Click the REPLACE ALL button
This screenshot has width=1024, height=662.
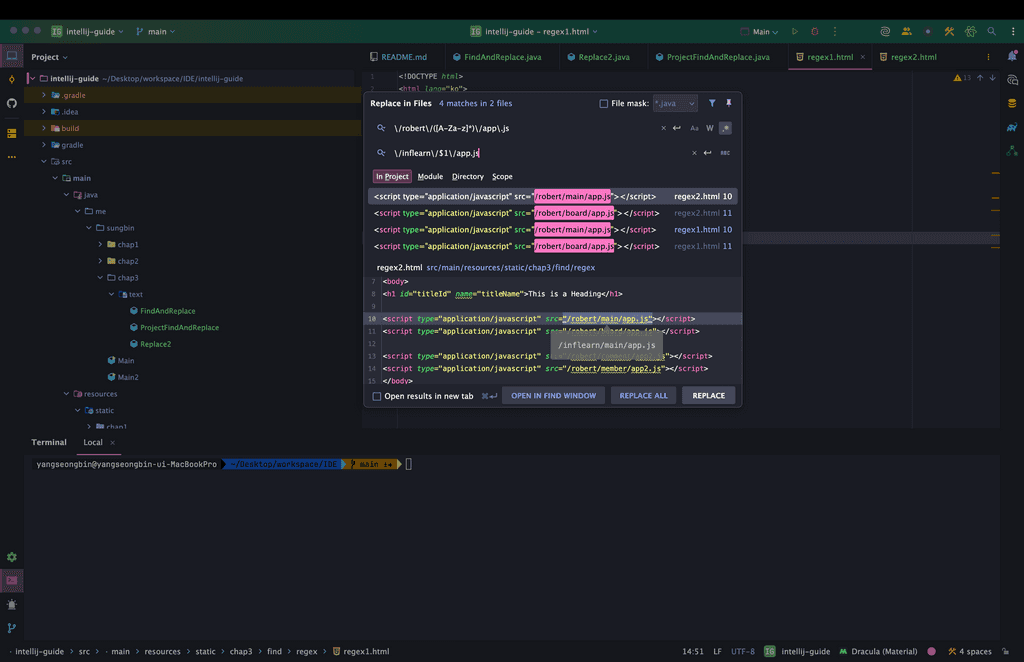[x=643, y=396]
